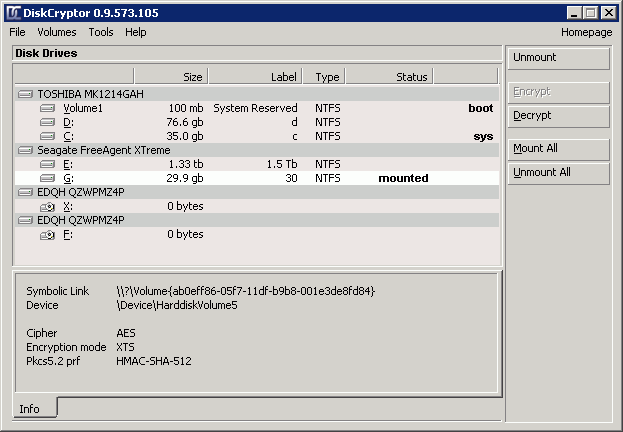Open the File menu
Screen dimensions: 623x432
coord(17,32)
